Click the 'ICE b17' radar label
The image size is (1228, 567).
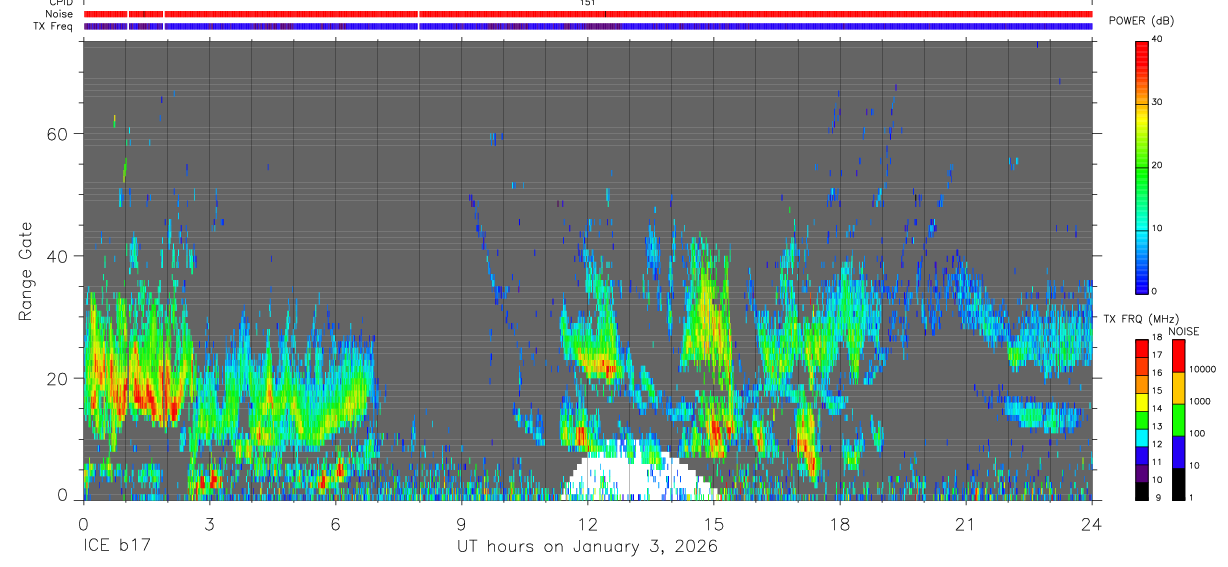coord(115,547)
